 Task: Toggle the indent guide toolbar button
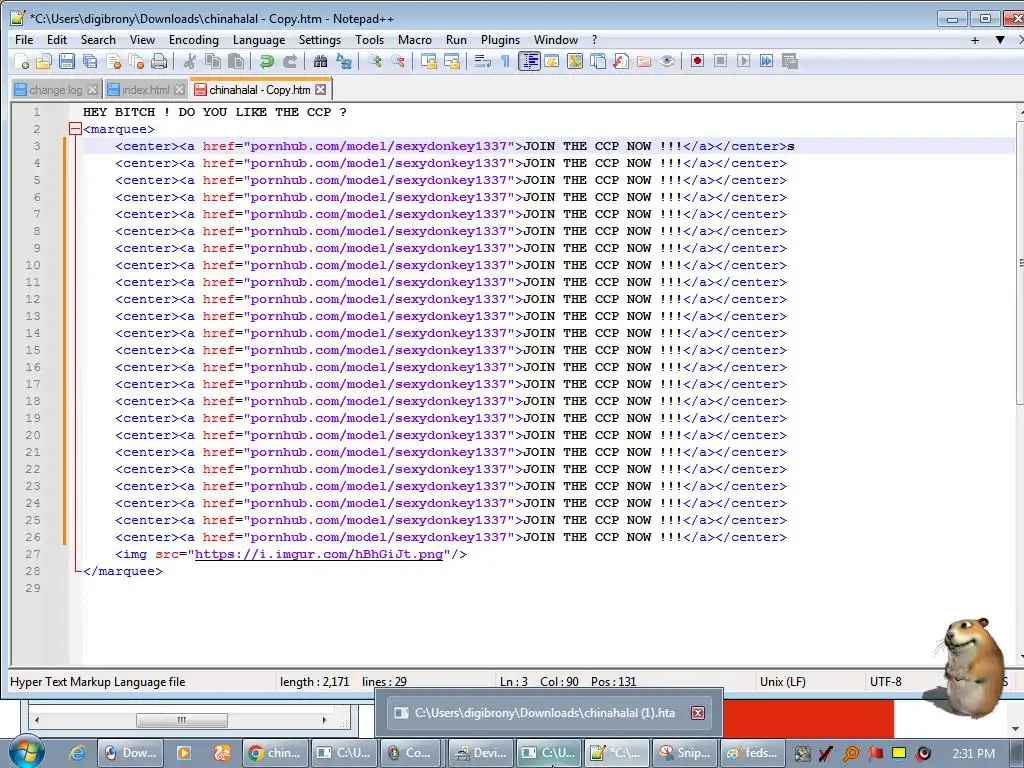(530, 61)
